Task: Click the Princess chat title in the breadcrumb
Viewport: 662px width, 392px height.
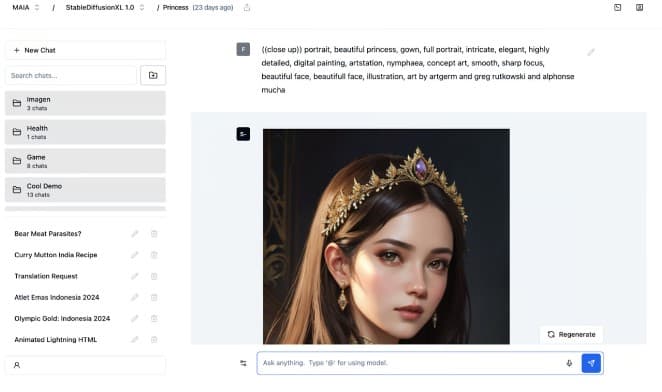Action: coord(176,8)
